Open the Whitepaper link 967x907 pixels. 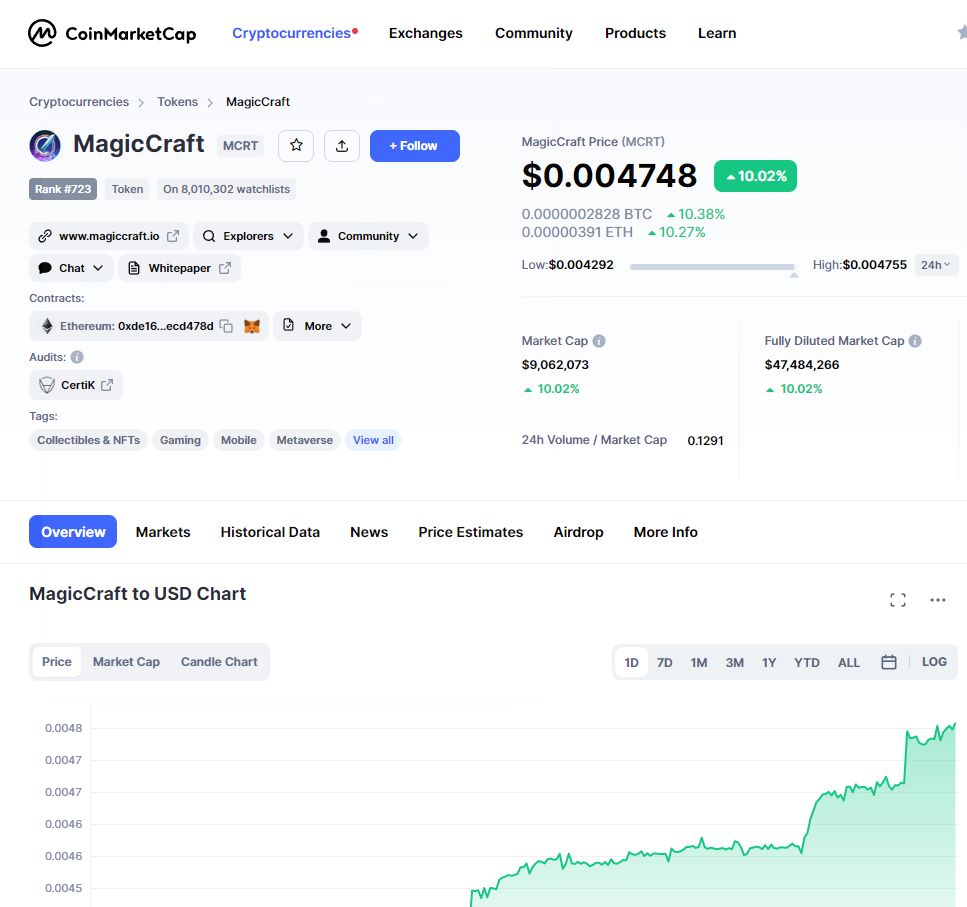179,268
